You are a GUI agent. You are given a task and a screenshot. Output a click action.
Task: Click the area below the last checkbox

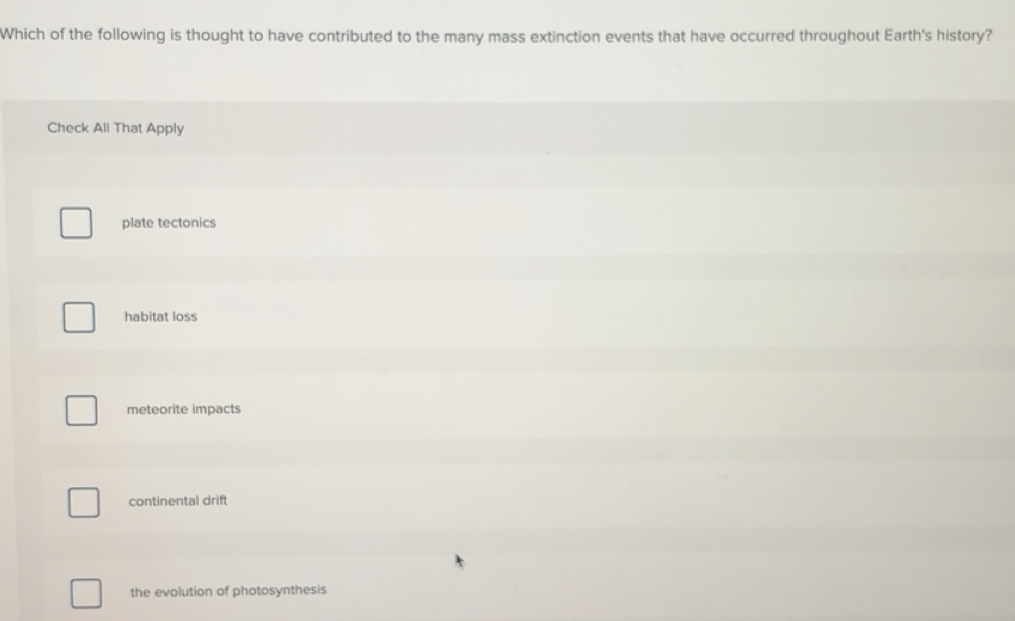pyautogui.click(x=86, y=615)
